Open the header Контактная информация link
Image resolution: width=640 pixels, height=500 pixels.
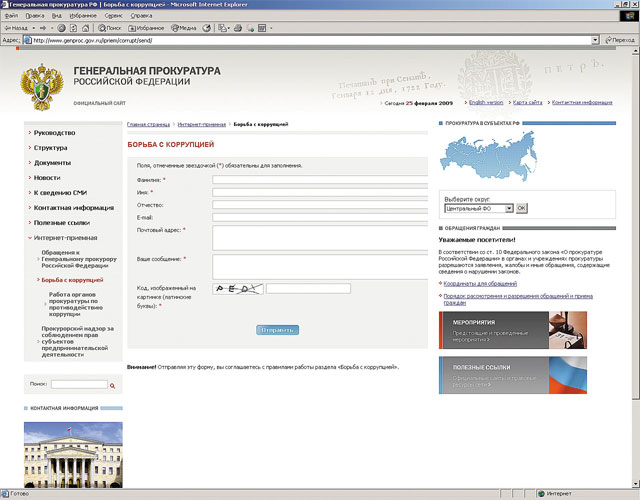pos(582,102)
